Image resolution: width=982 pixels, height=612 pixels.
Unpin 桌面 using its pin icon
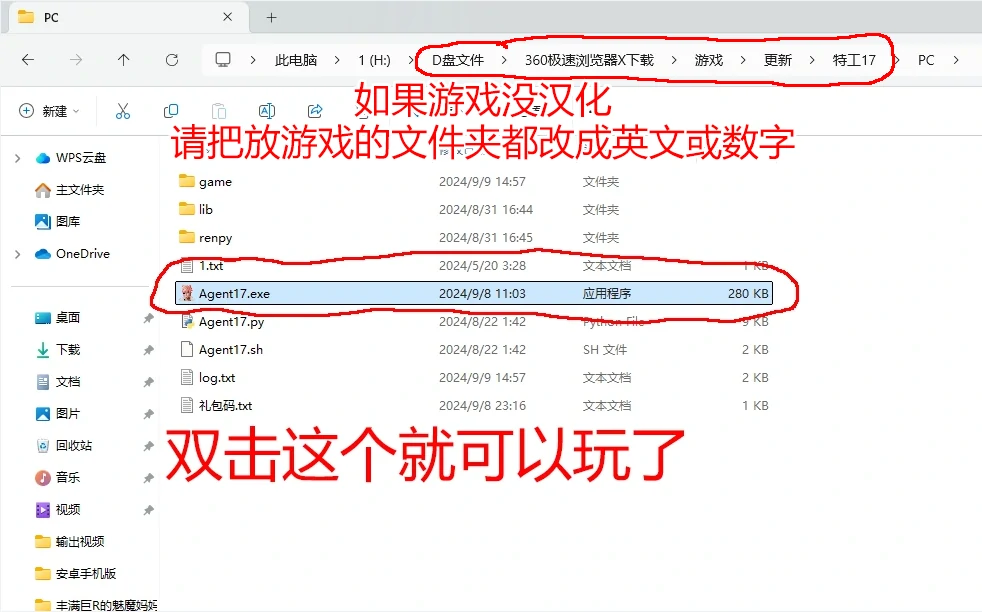148,320
